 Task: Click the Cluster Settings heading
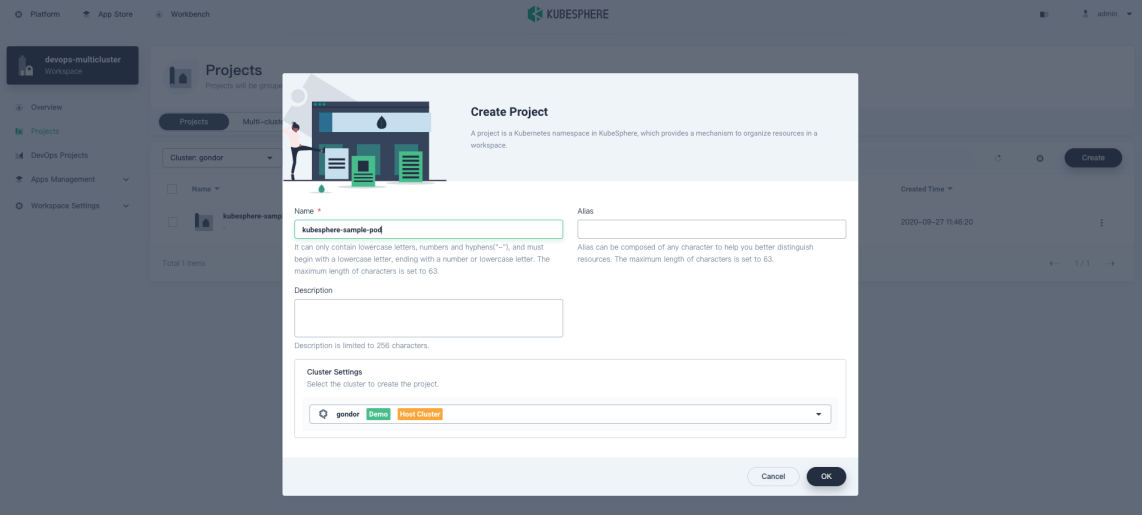point(334,371)
